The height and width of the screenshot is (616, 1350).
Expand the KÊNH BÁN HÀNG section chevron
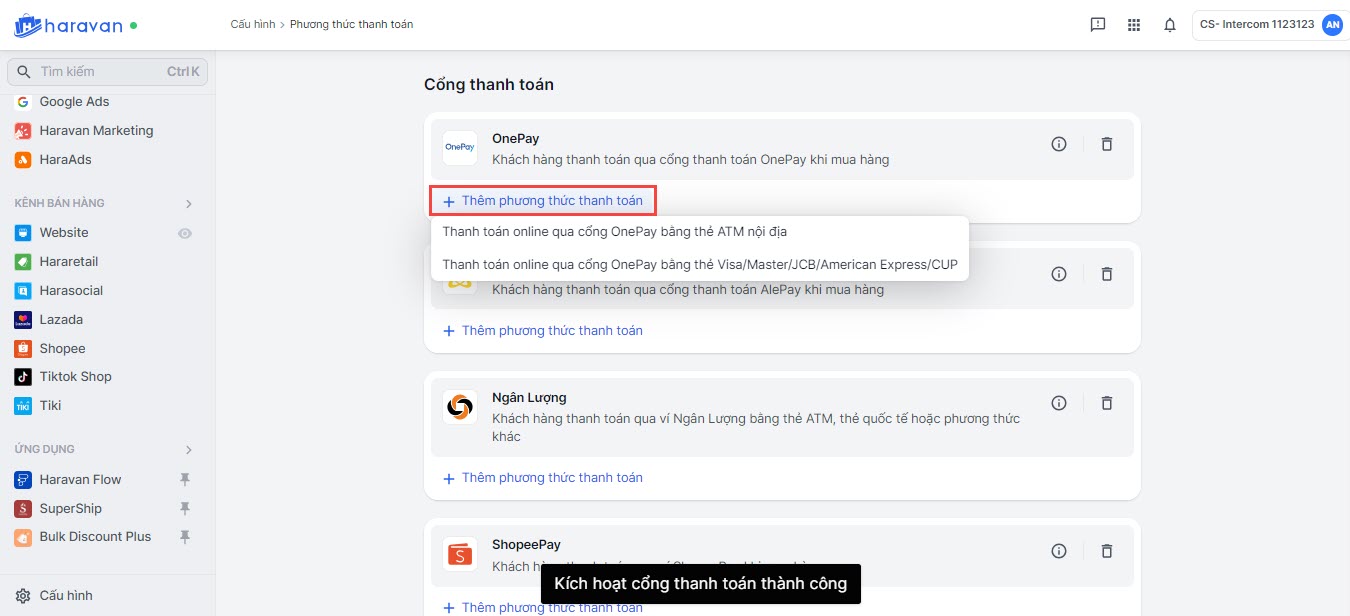(x=188, y=204)
